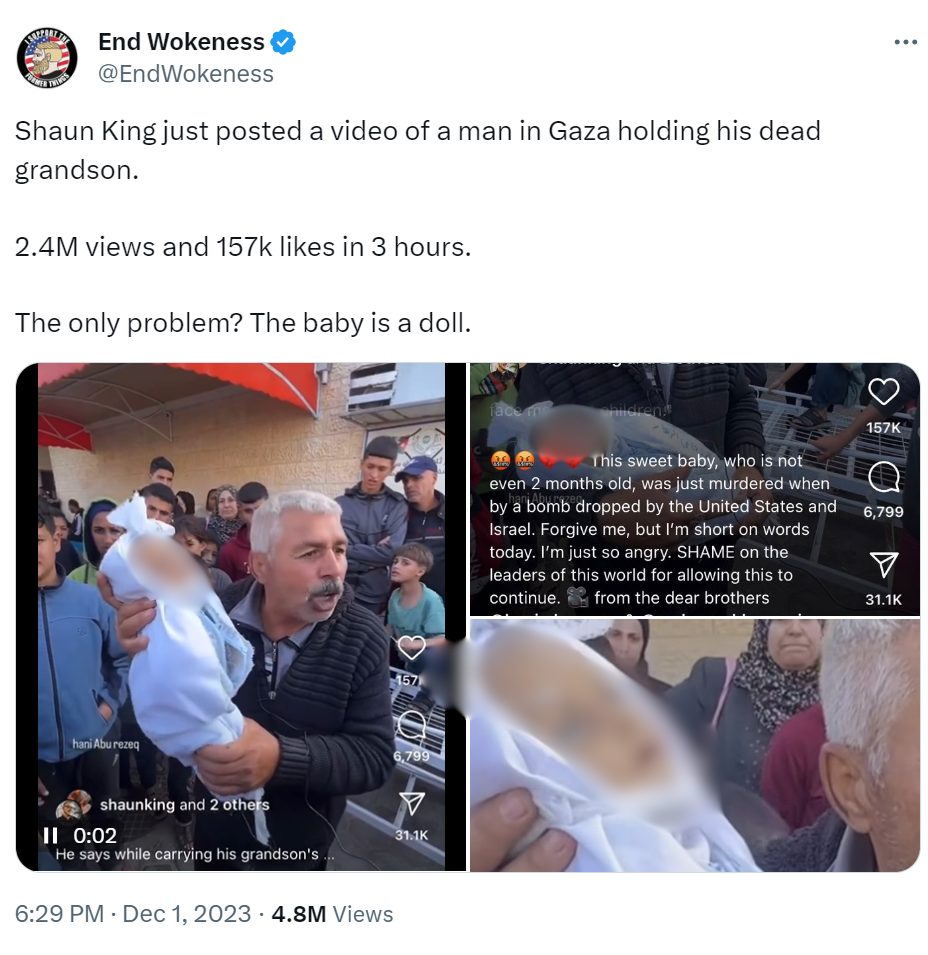Open the @EndWokeness handle link
This screenshot has height=955, width=928.
[x=186, y=74]
